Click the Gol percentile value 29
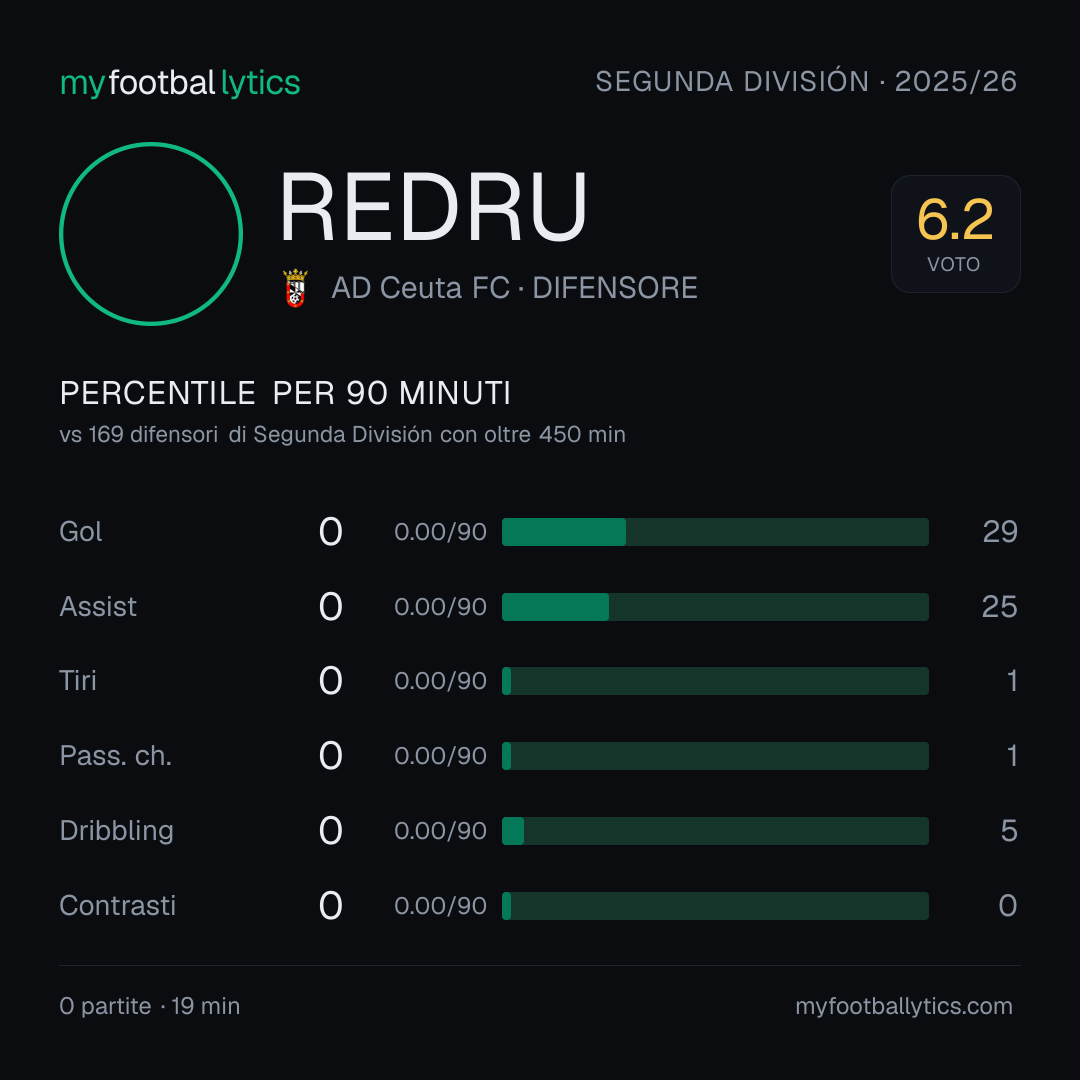 pyautogui.click(x=1000, y=532)
